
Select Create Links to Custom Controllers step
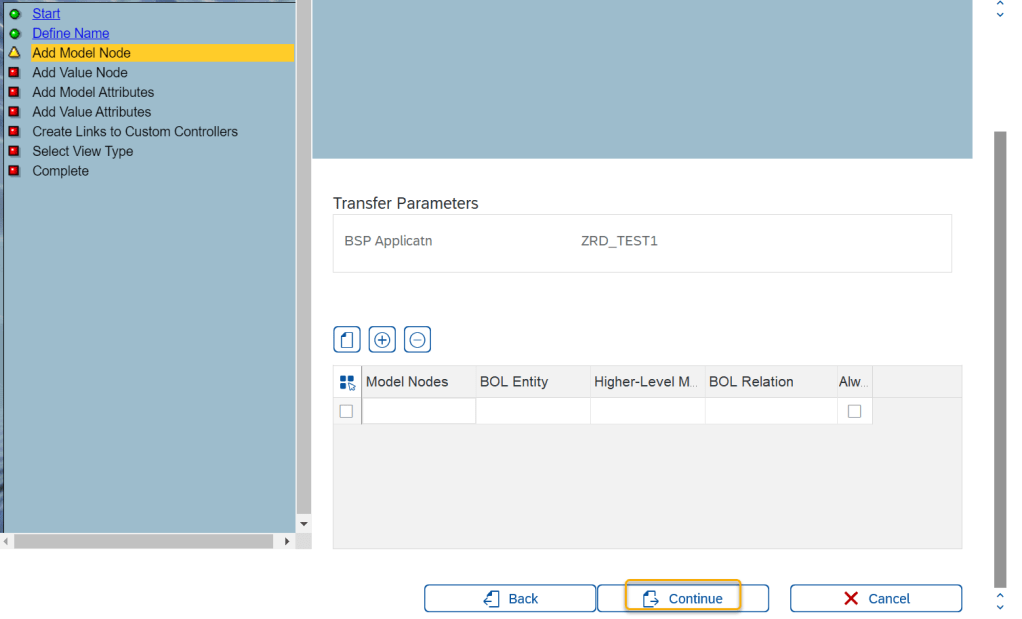[135, 131]
